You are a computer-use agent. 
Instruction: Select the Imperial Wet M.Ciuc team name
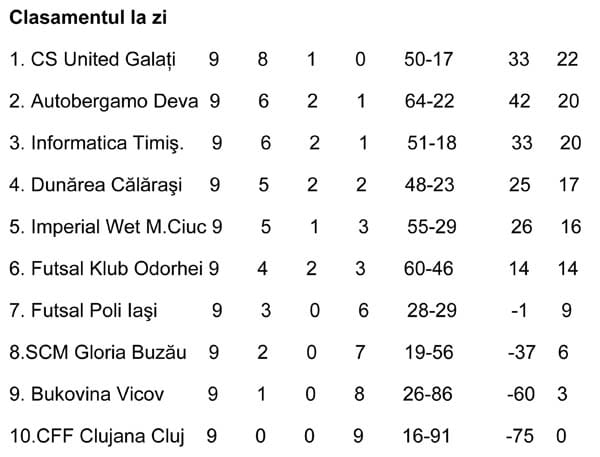114,227
